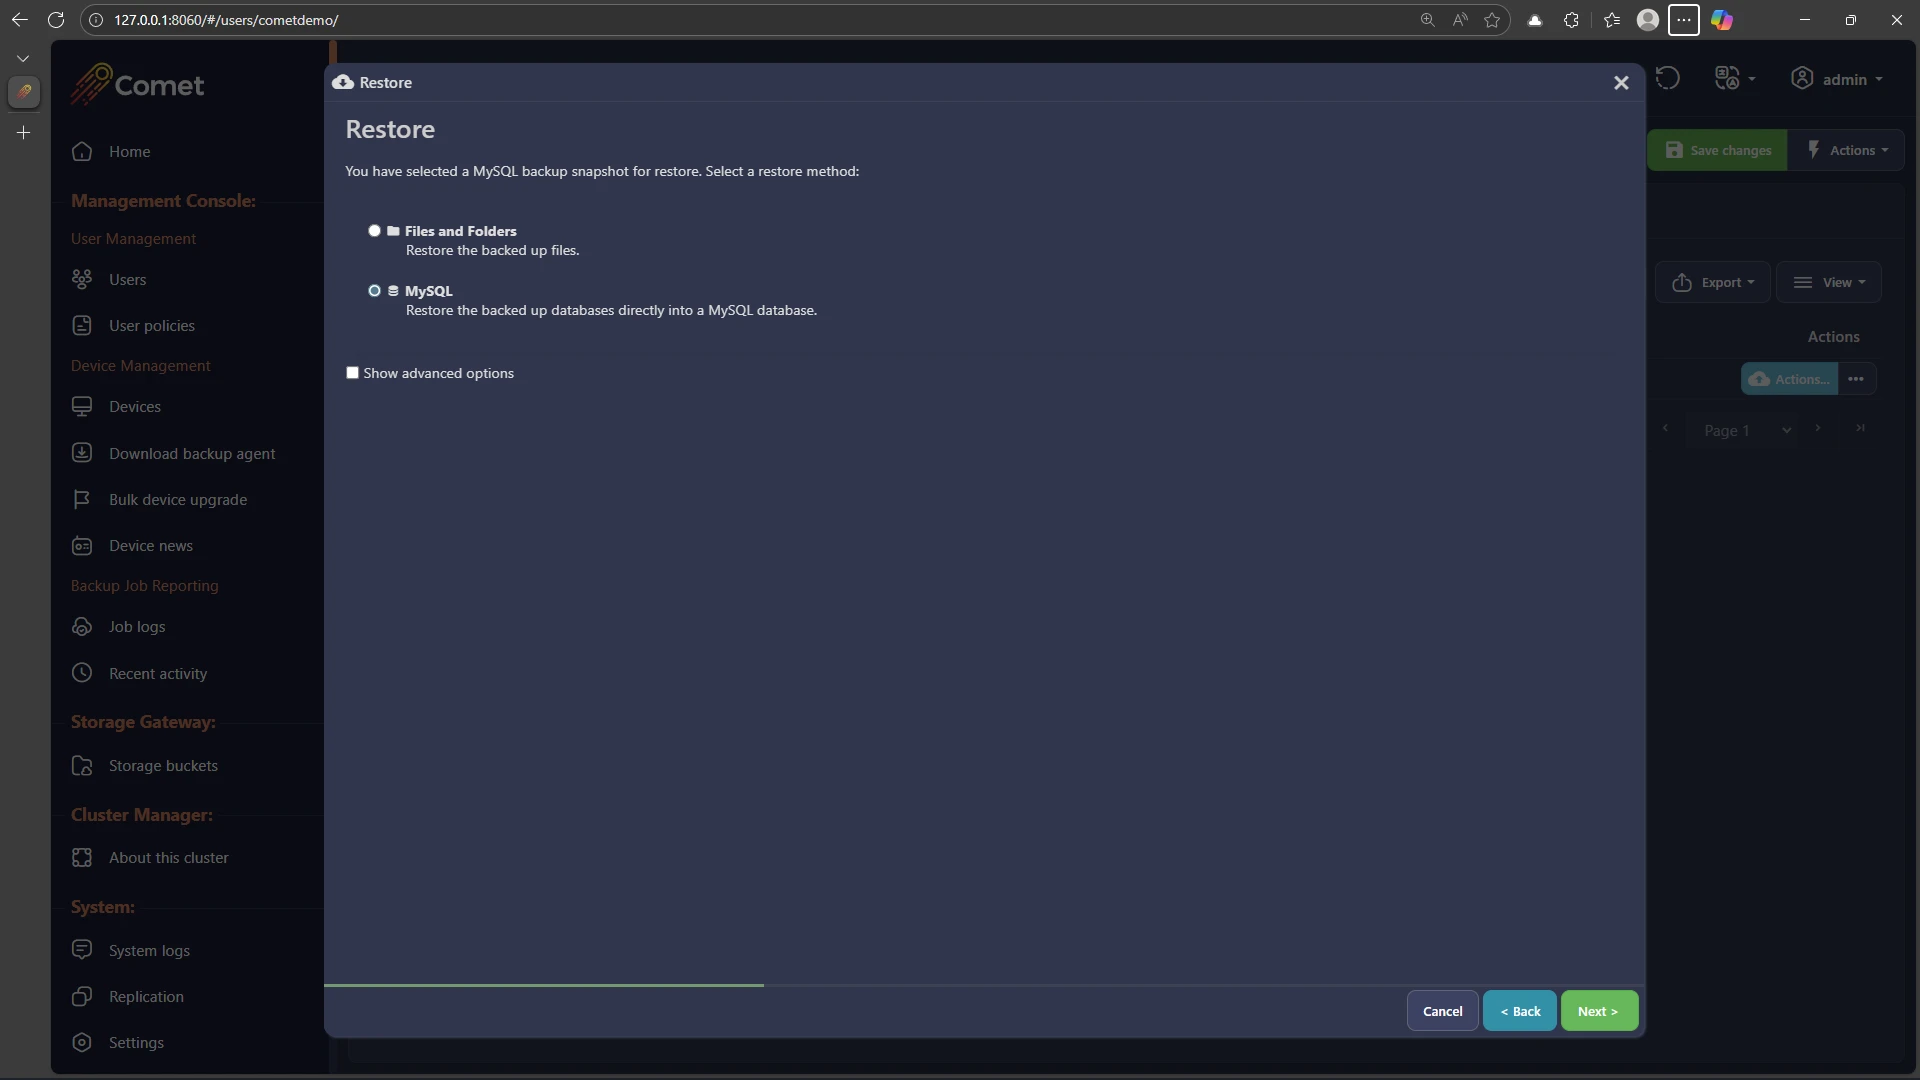Image resolution: width=1920 pixels, height=1080 pixels.
Task: Open the browser profile avatar
Action: click(1648, 20)
